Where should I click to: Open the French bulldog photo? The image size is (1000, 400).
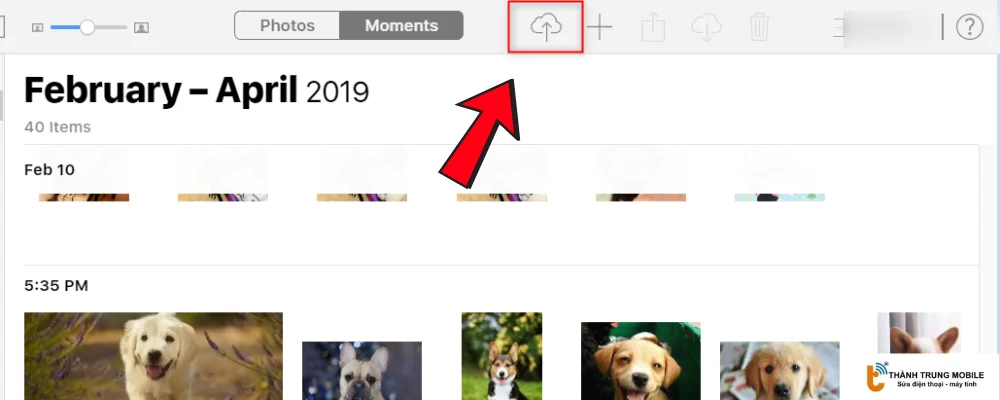pos(362,371)
